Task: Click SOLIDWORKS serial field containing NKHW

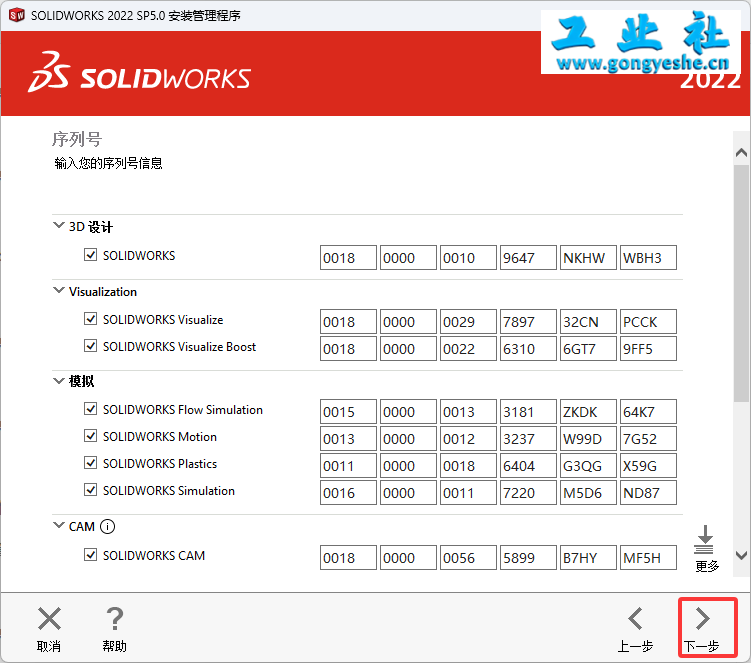Action: 588,258
